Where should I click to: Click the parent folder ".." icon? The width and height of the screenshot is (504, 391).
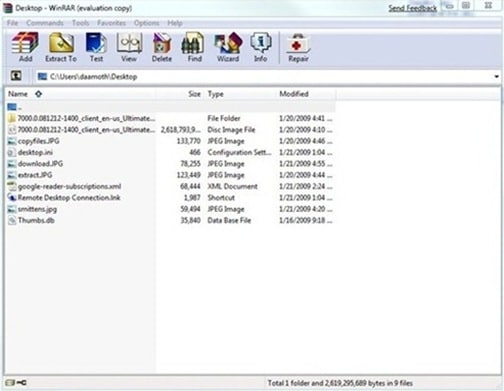pos(12,107)
